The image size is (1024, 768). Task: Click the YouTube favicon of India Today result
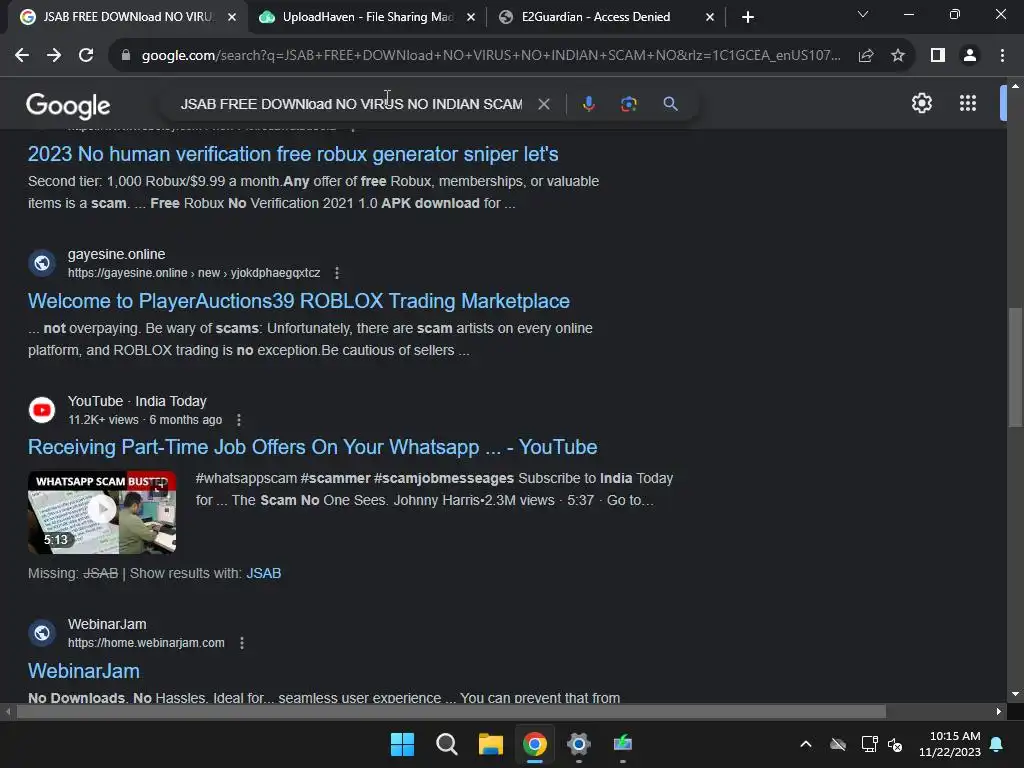click(x=42, y=410)
